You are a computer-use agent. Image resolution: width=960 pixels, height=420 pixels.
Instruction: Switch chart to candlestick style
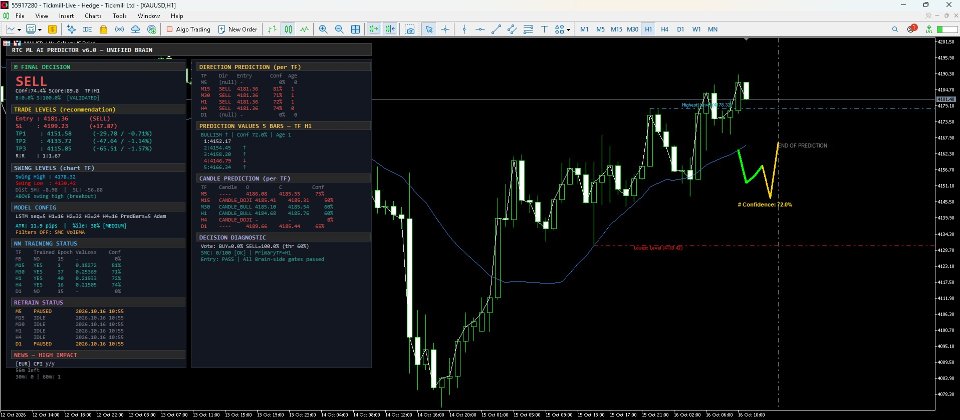tap(288, 29)
